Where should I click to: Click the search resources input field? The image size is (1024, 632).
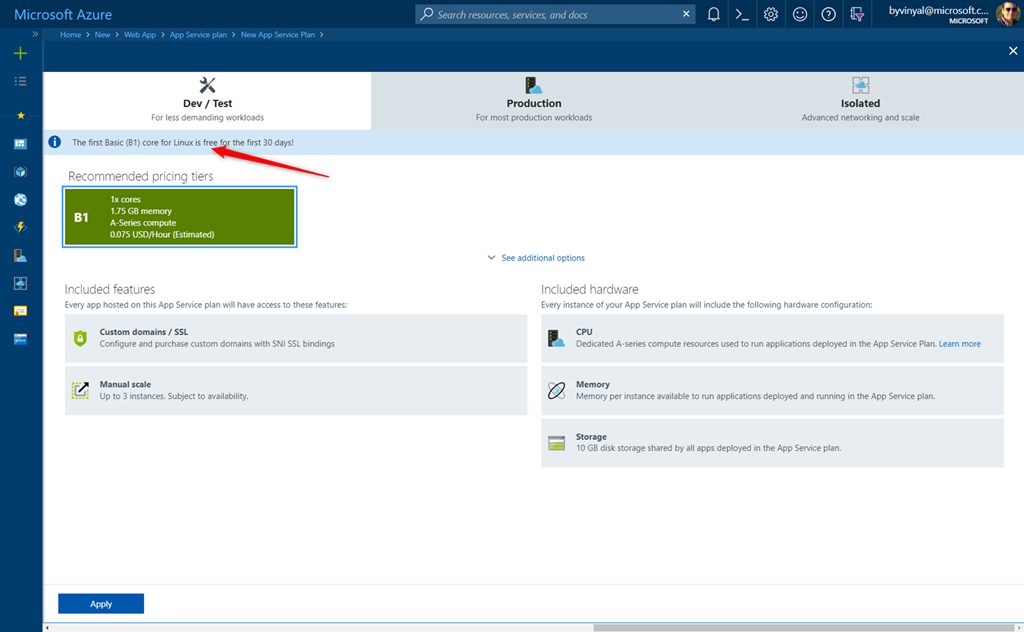555,15
